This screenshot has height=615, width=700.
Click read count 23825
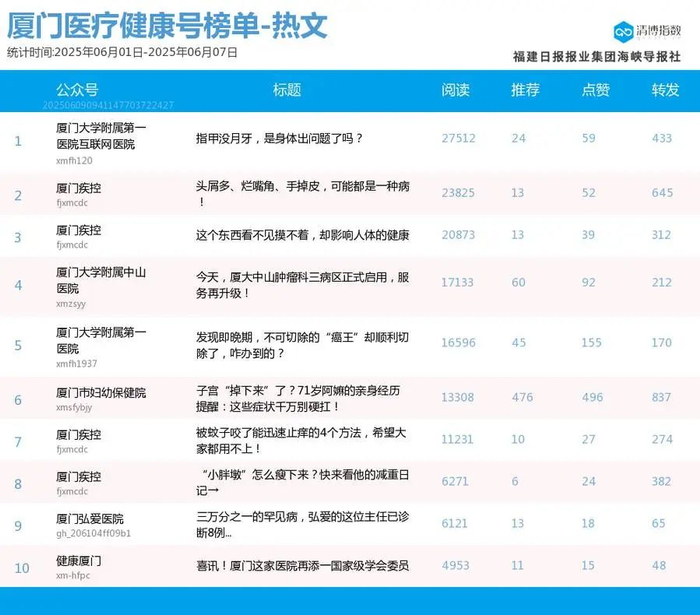tap(458, 193)
